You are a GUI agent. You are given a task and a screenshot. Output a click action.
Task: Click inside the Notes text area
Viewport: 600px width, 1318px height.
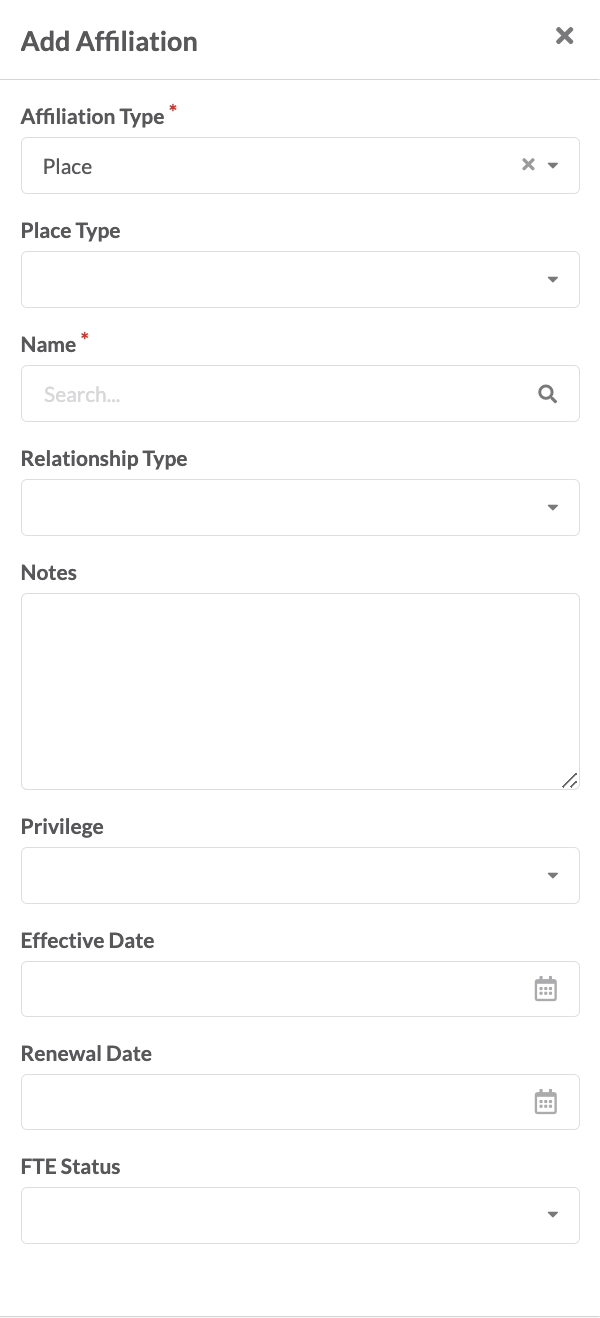click(x=300, y=691)
